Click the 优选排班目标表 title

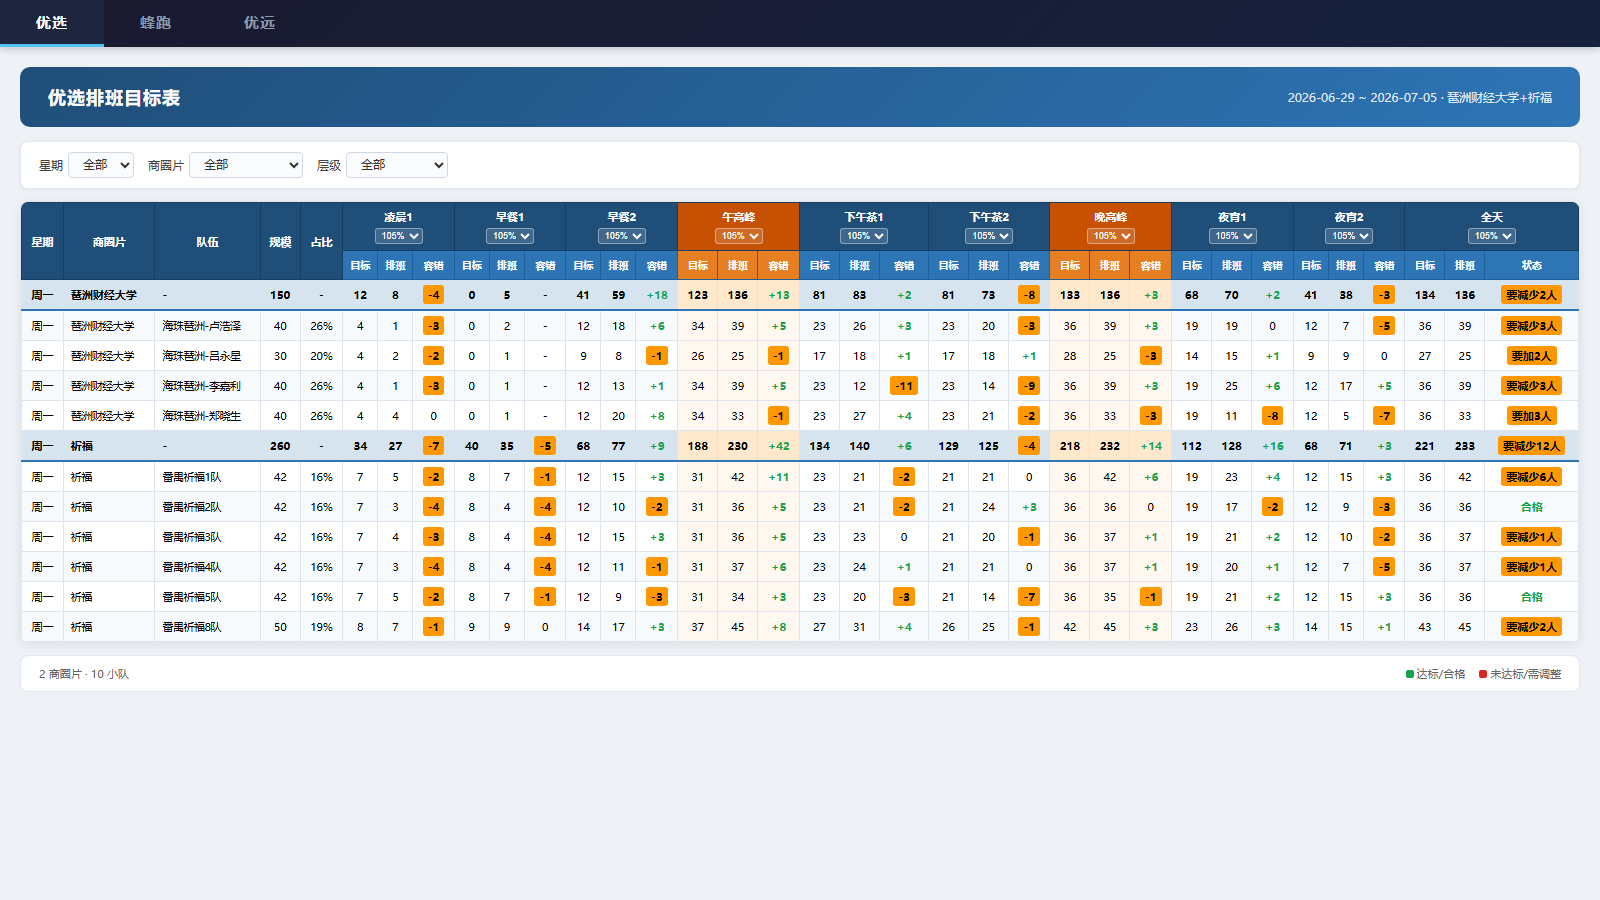(114, 98)
